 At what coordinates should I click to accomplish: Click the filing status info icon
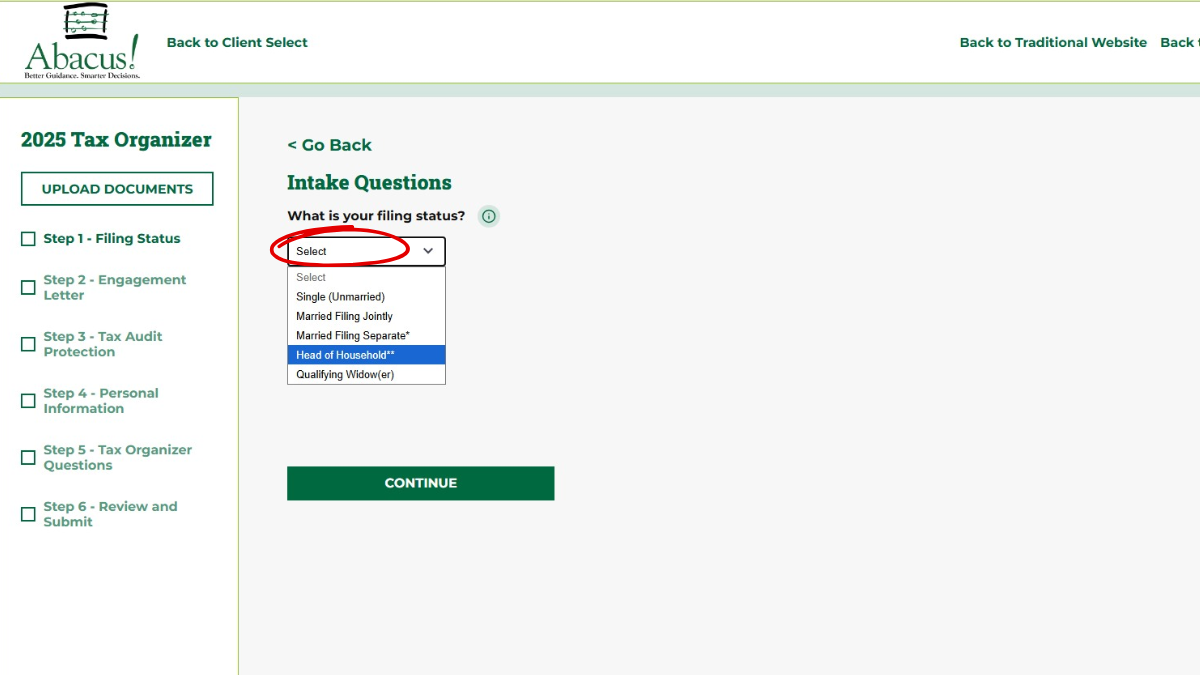click(x=488, y=216)
